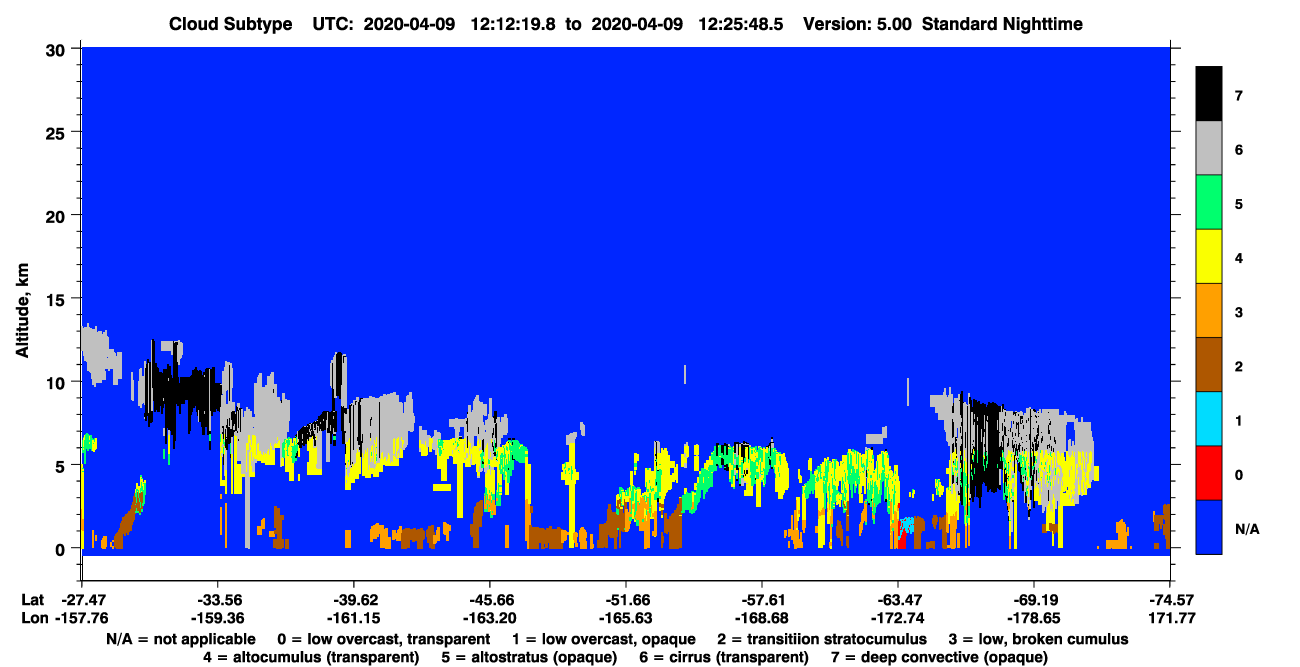The width and height of the screenshot is (1300, 667).
Task: Click the 10 km altitude tick label
Action: tap(58, 382)
